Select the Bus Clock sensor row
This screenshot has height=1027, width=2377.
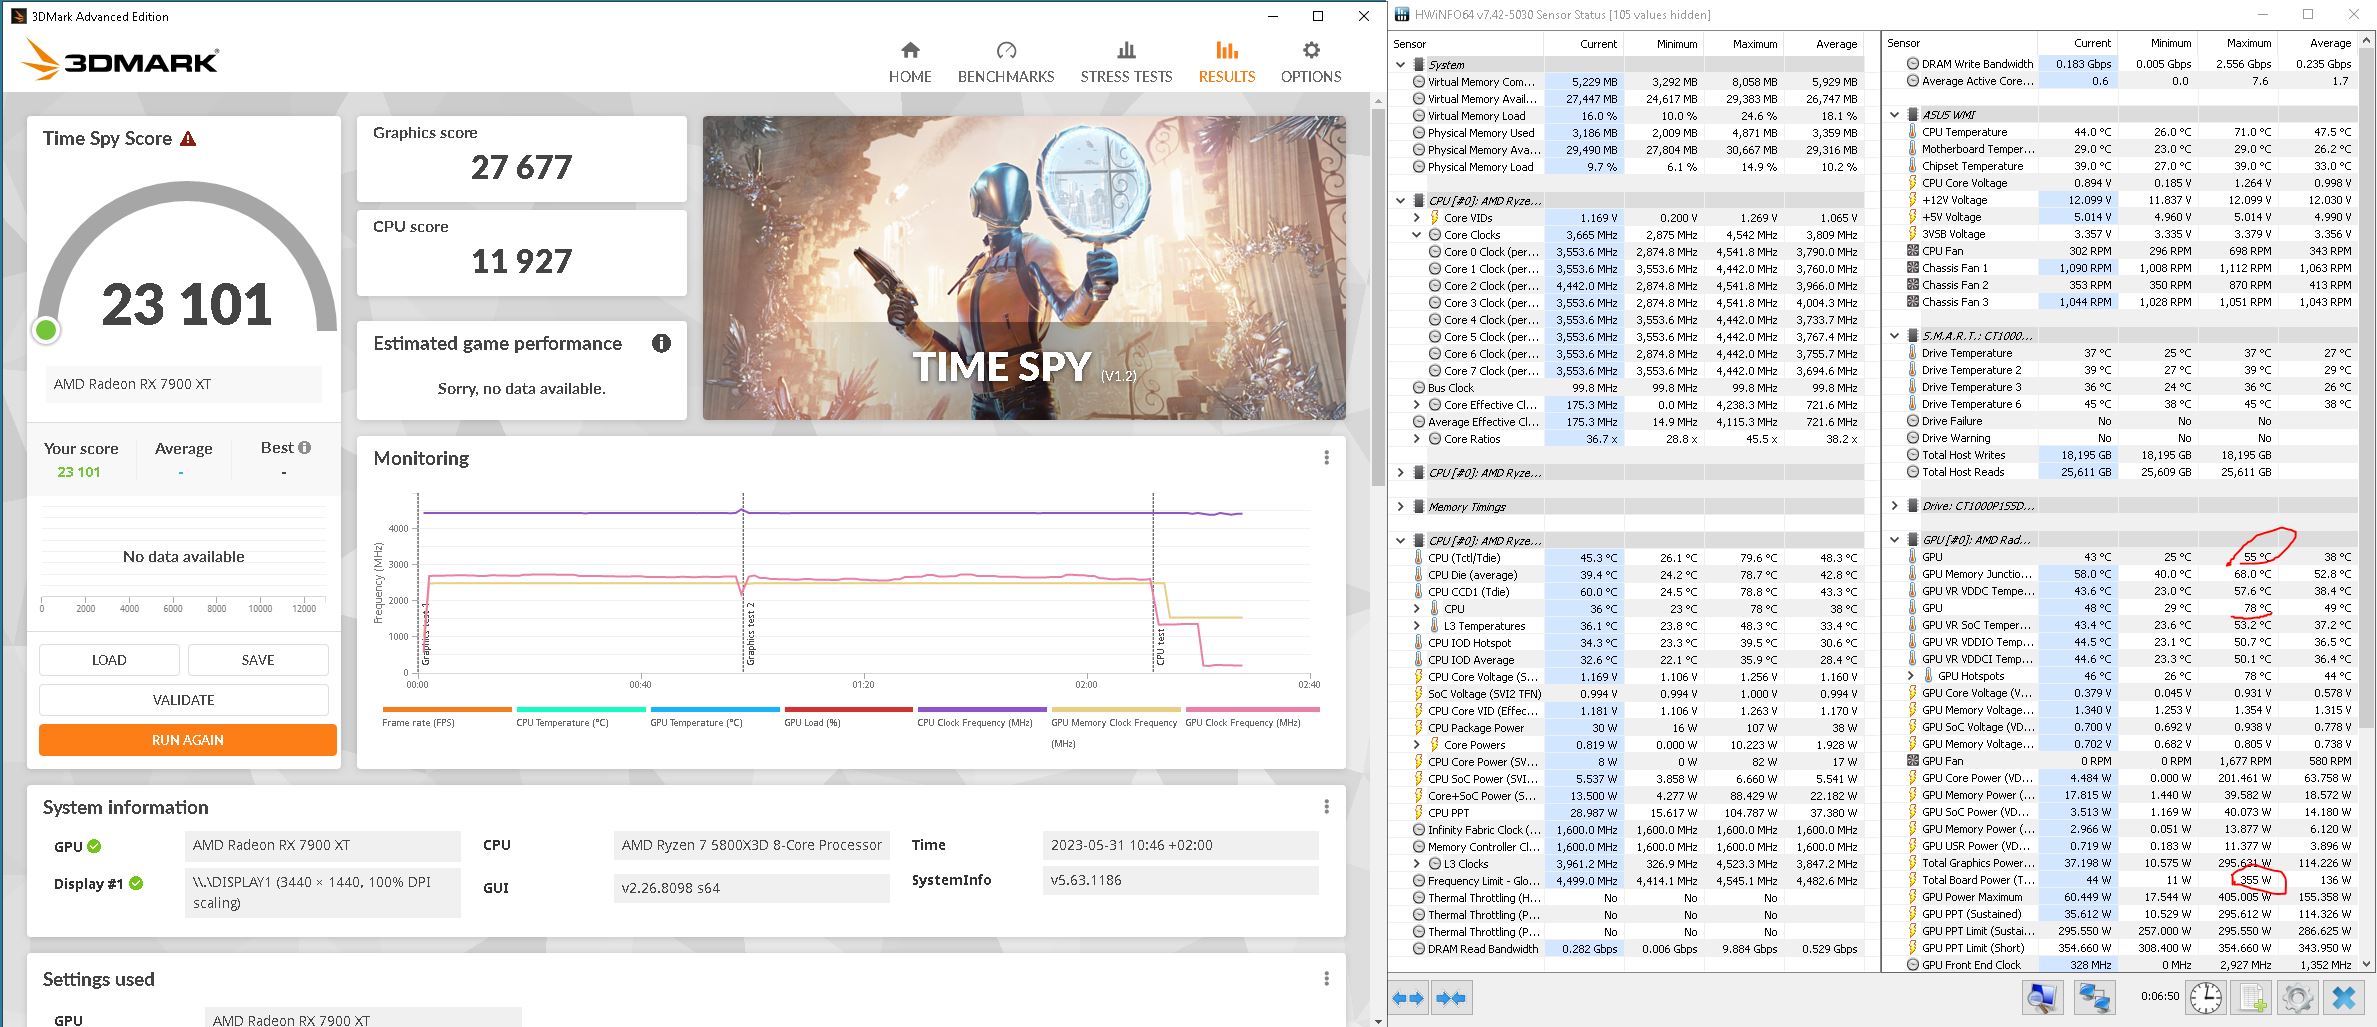(x=1627, y=388)
